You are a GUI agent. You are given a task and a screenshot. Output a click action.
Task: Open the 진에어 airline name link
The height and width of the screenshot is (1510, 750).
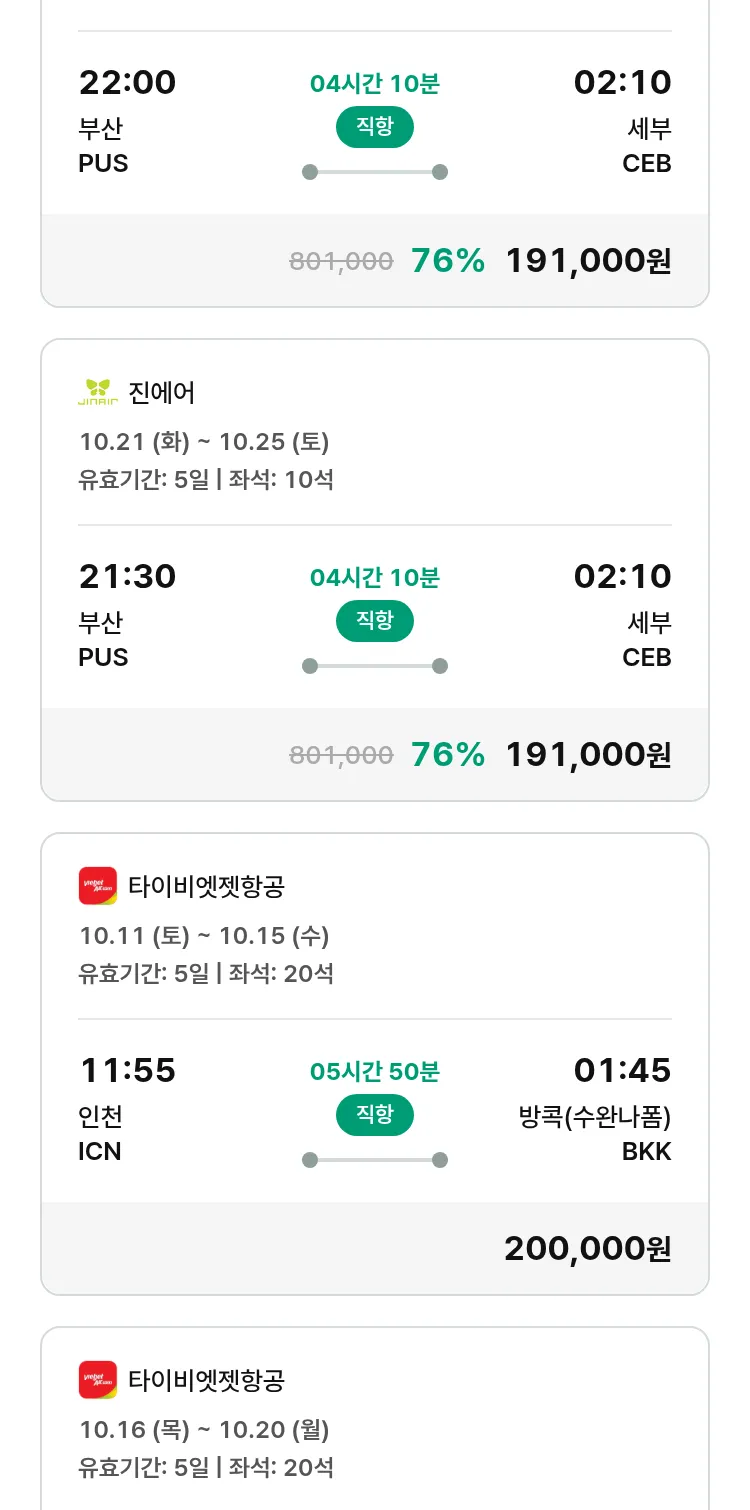[162, 392]
